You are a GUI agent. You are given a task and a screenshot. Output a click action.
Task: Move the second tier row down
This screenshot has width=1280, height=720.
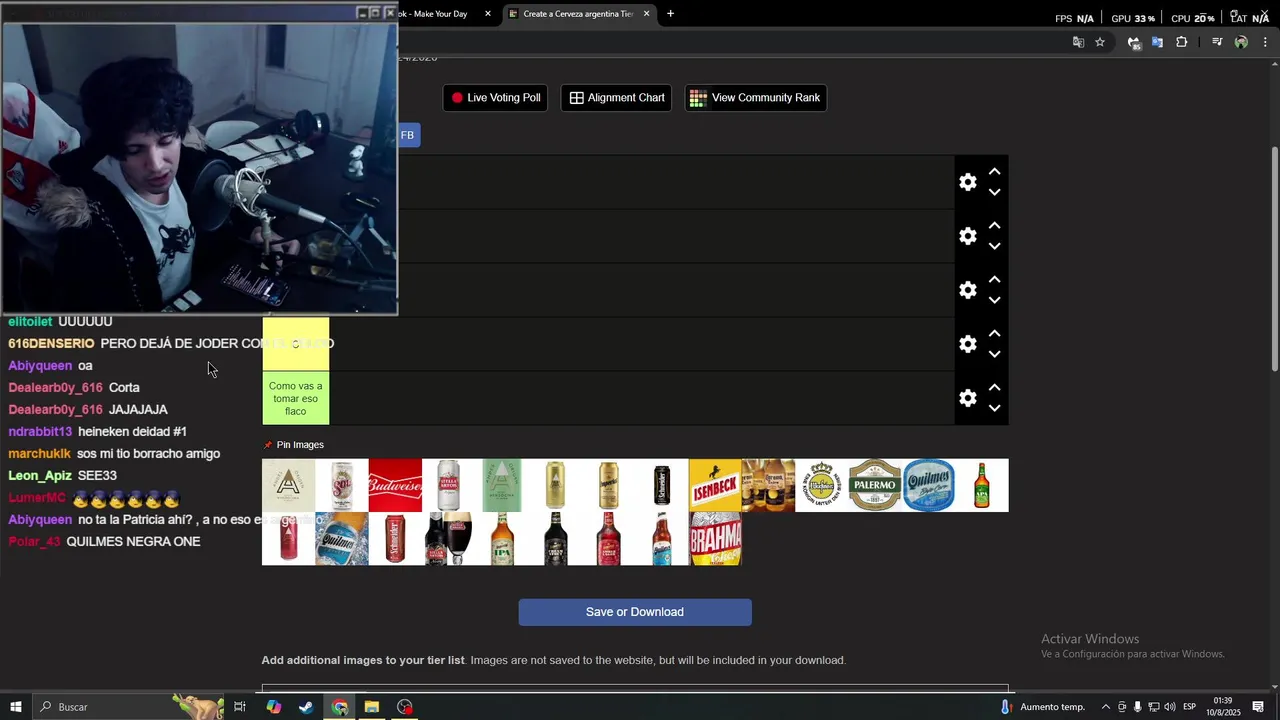click(x=994, y=246)
